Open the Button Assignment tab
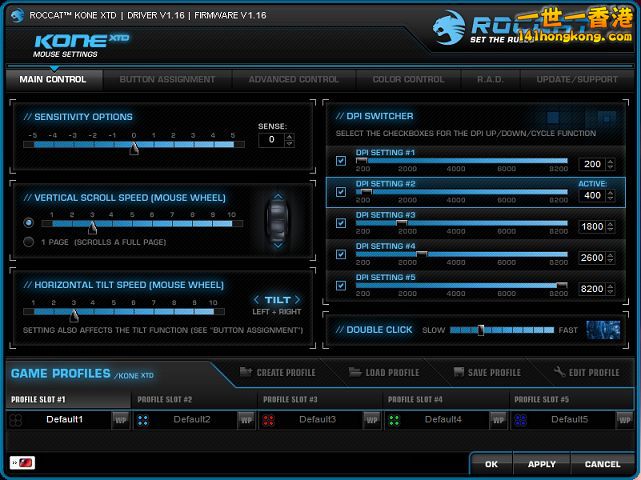The width and height of the screenshot is (641, 480). coord(167,79)
